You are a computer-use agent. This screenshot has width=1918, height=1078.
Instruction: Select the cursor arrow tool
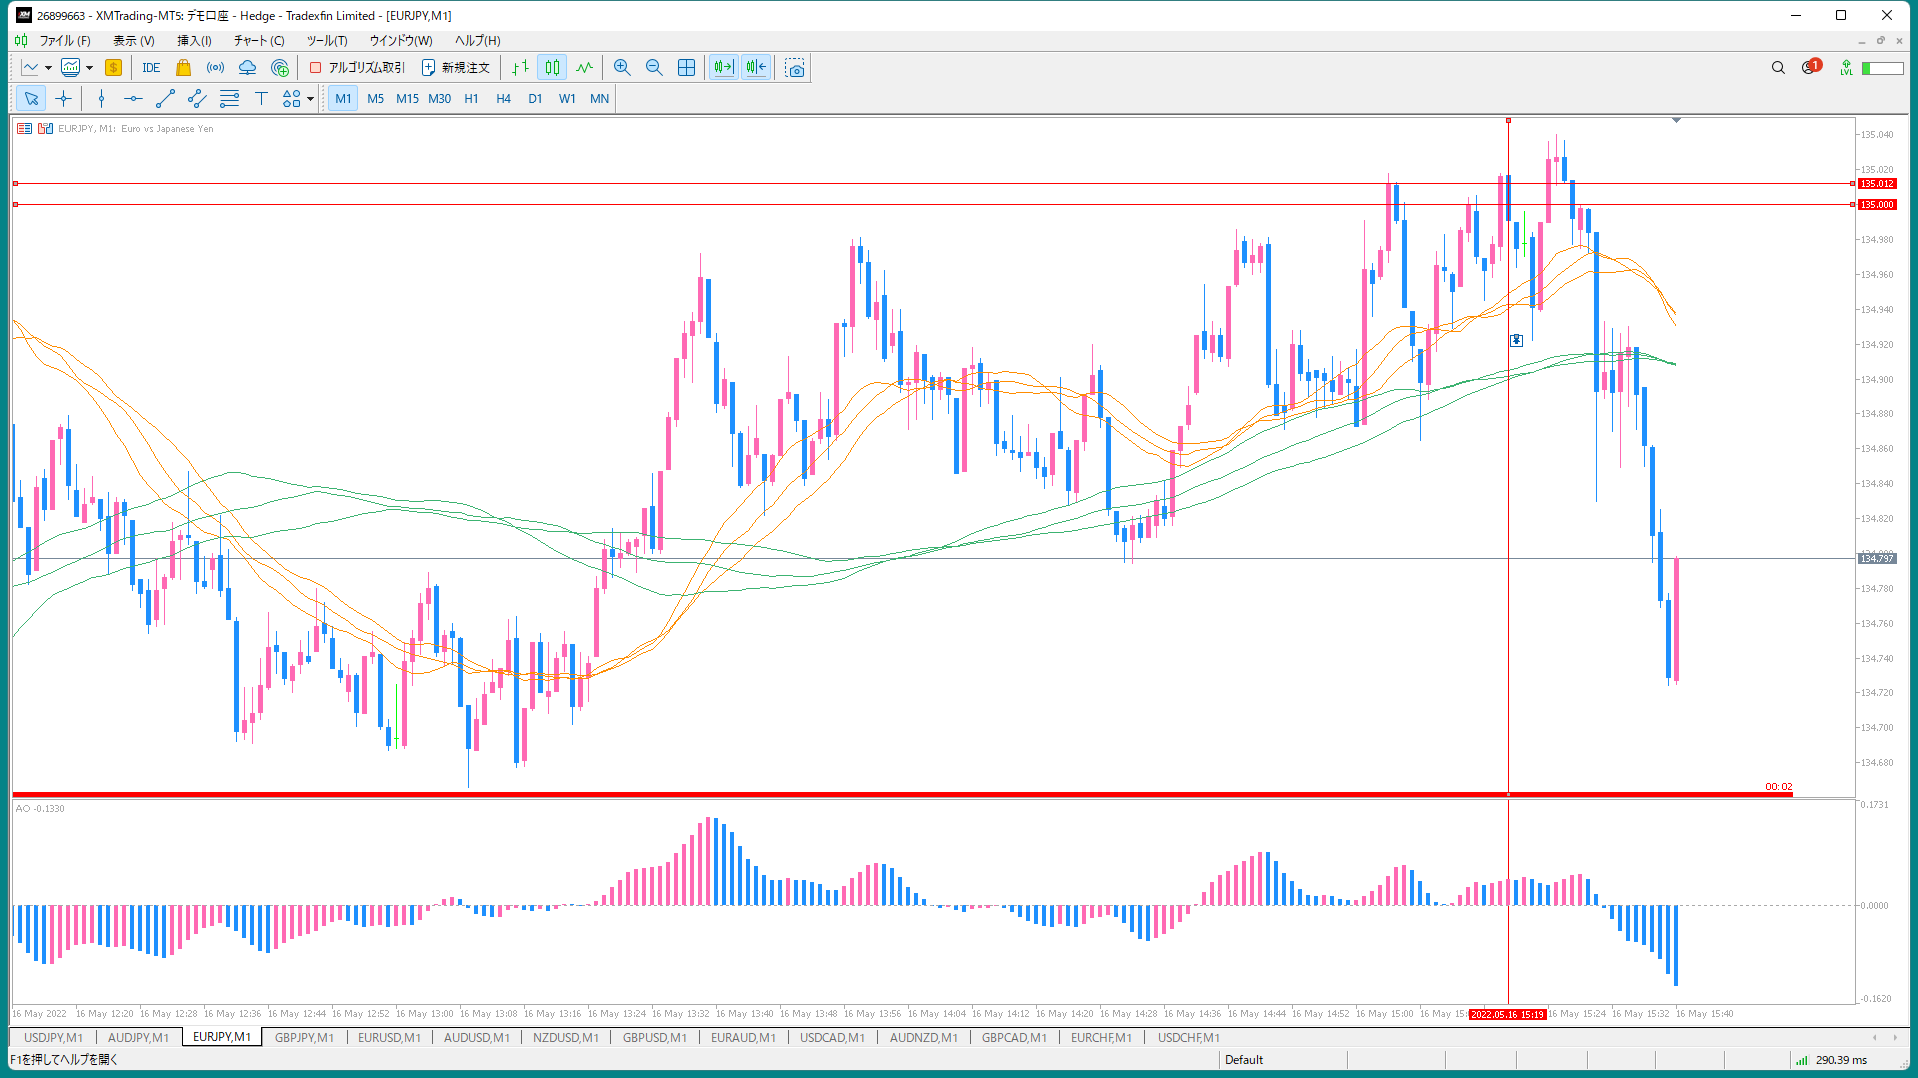click(31, 98)
